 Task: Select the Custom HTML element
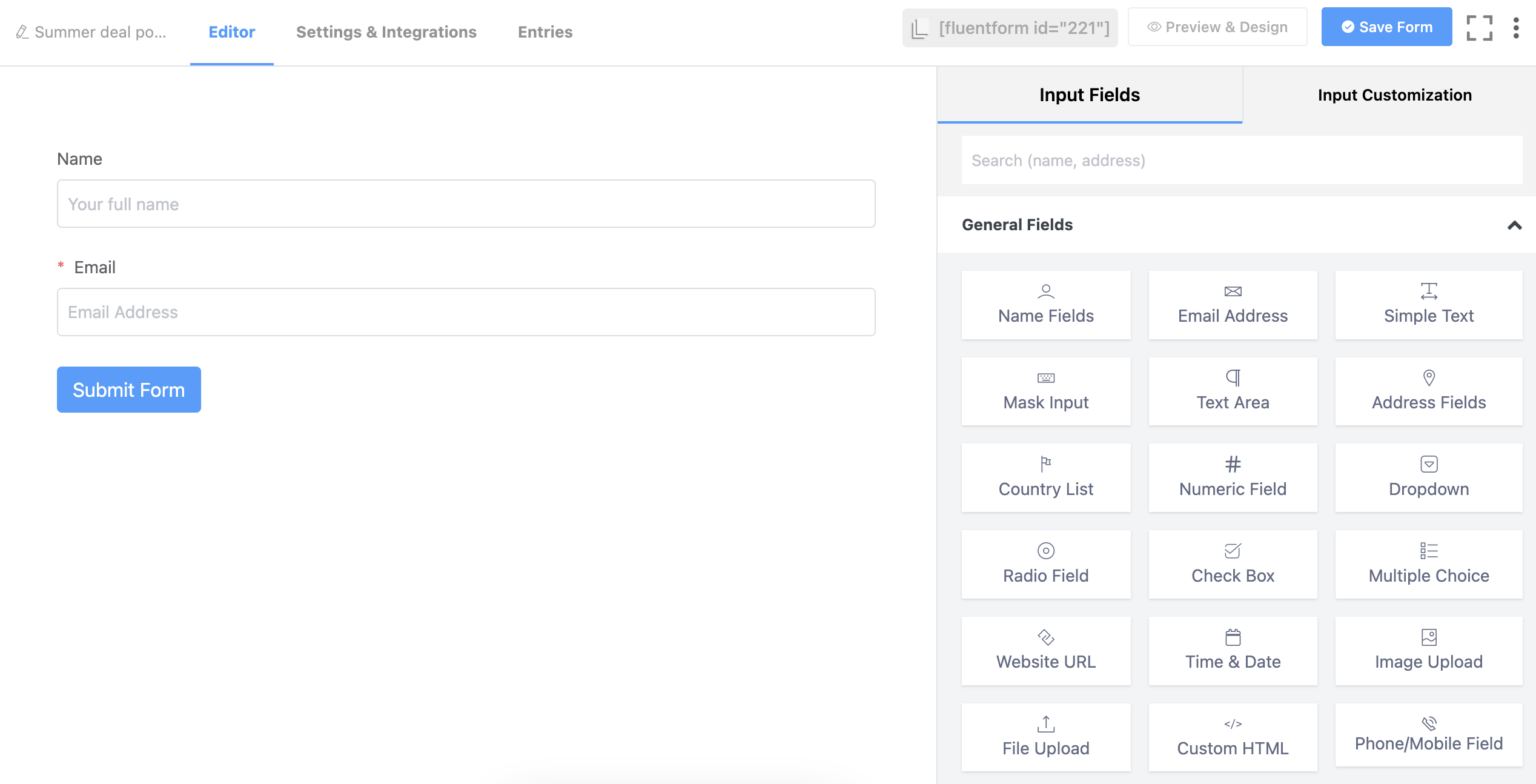1232,736
